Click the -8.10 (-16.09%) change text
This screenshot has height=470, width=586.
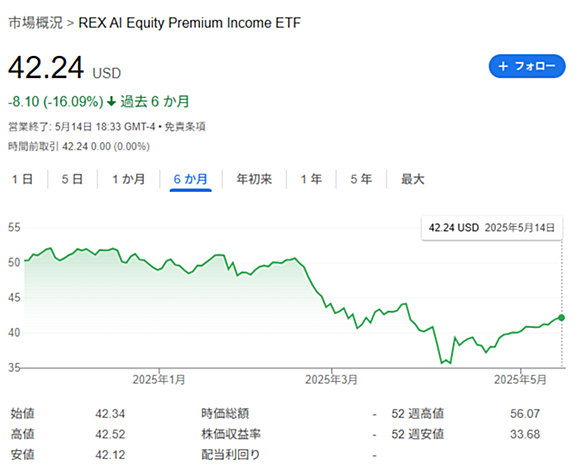coord(56,102)
